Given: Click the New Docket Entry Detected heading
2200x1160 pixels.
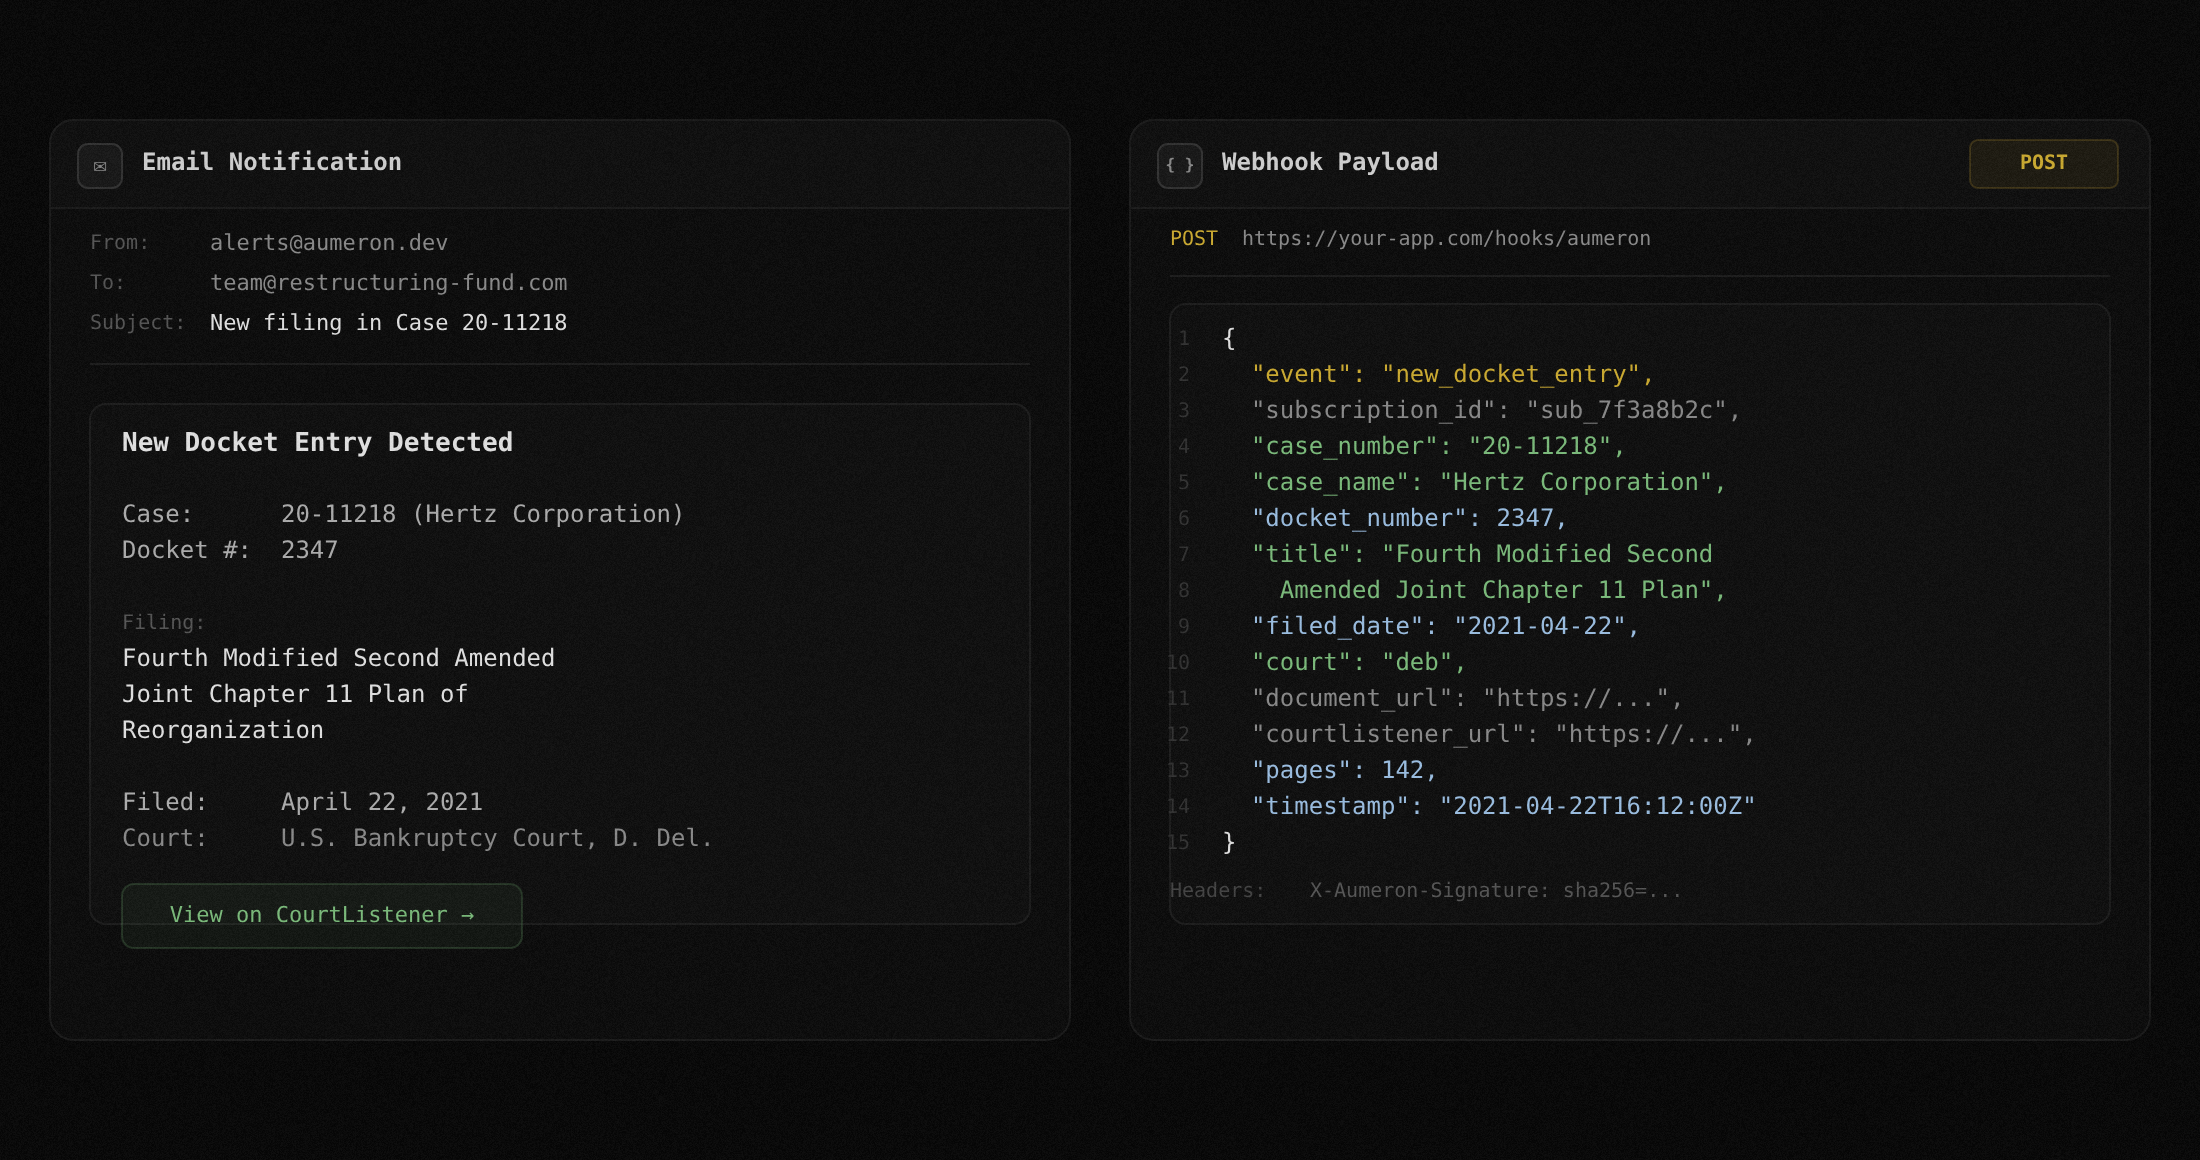Looking at the screenshot, I should (317, 442).
